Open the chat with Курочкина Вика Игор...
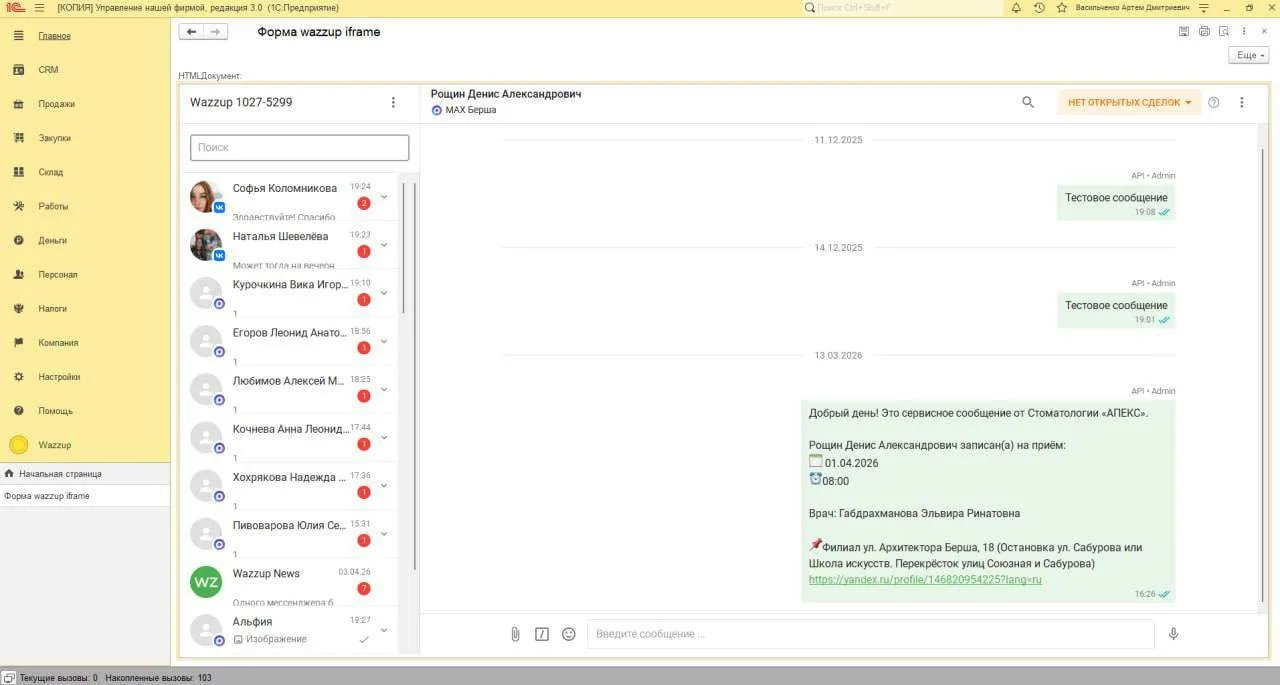The image size is (1280, 685). (x=290, y=293)
